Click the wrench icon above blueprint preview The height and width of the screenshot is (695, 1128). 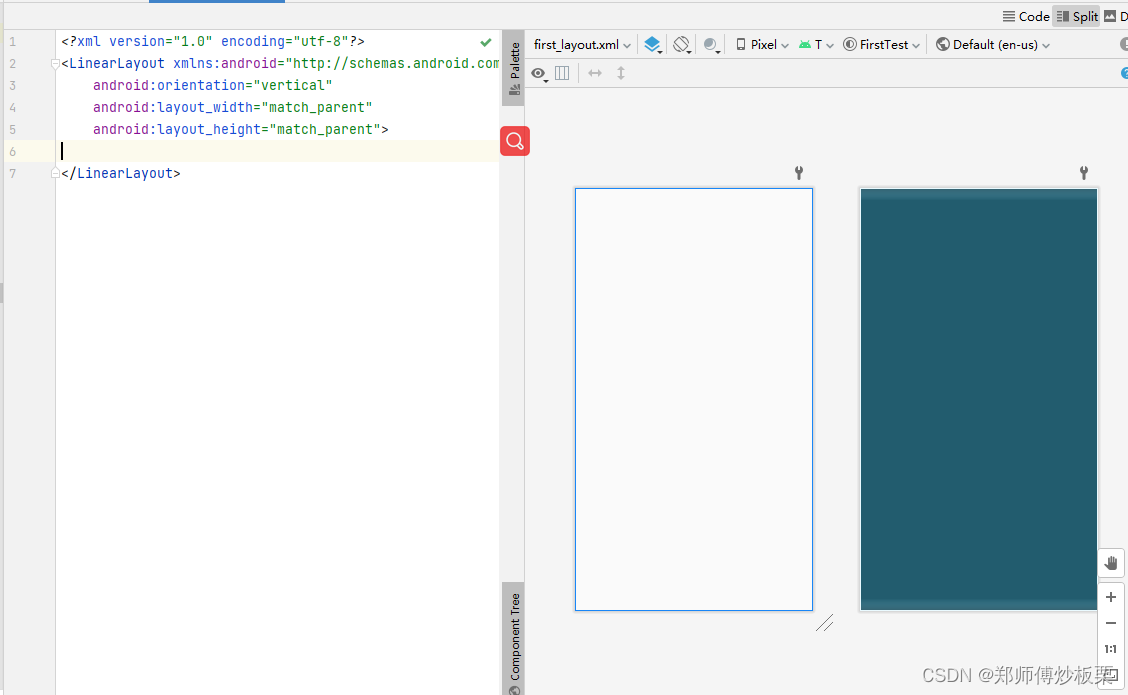[1084, 173]
